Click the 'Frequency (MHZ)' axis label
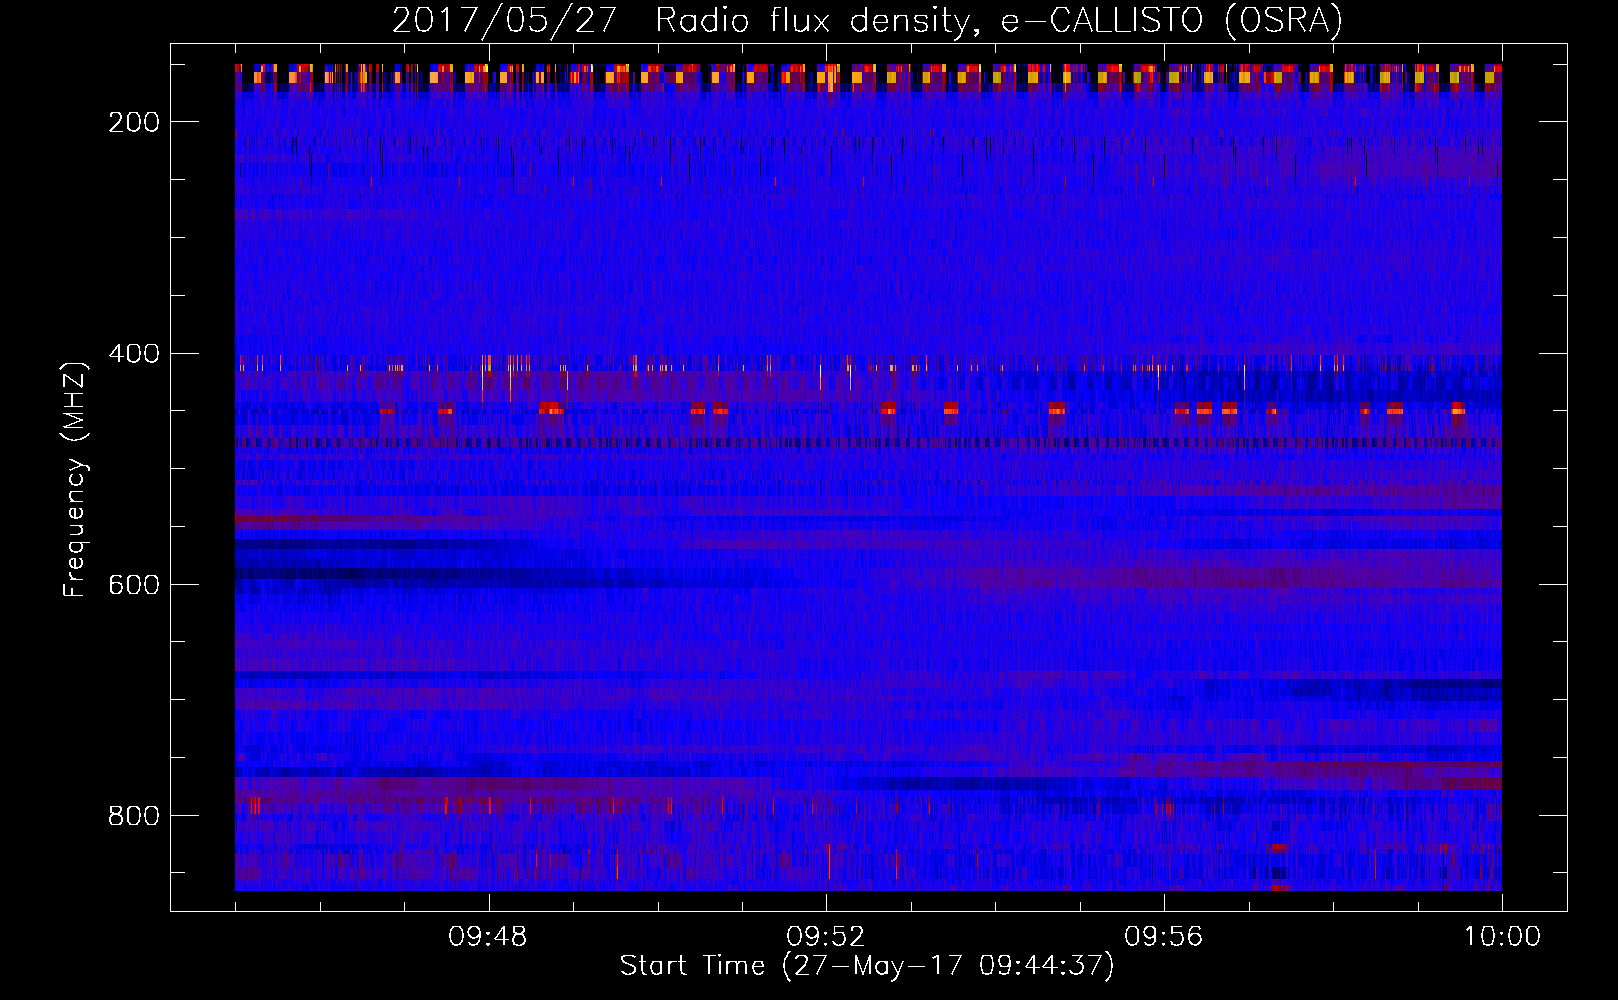The image size is (1618, 1000). click(x=75, y=479)
